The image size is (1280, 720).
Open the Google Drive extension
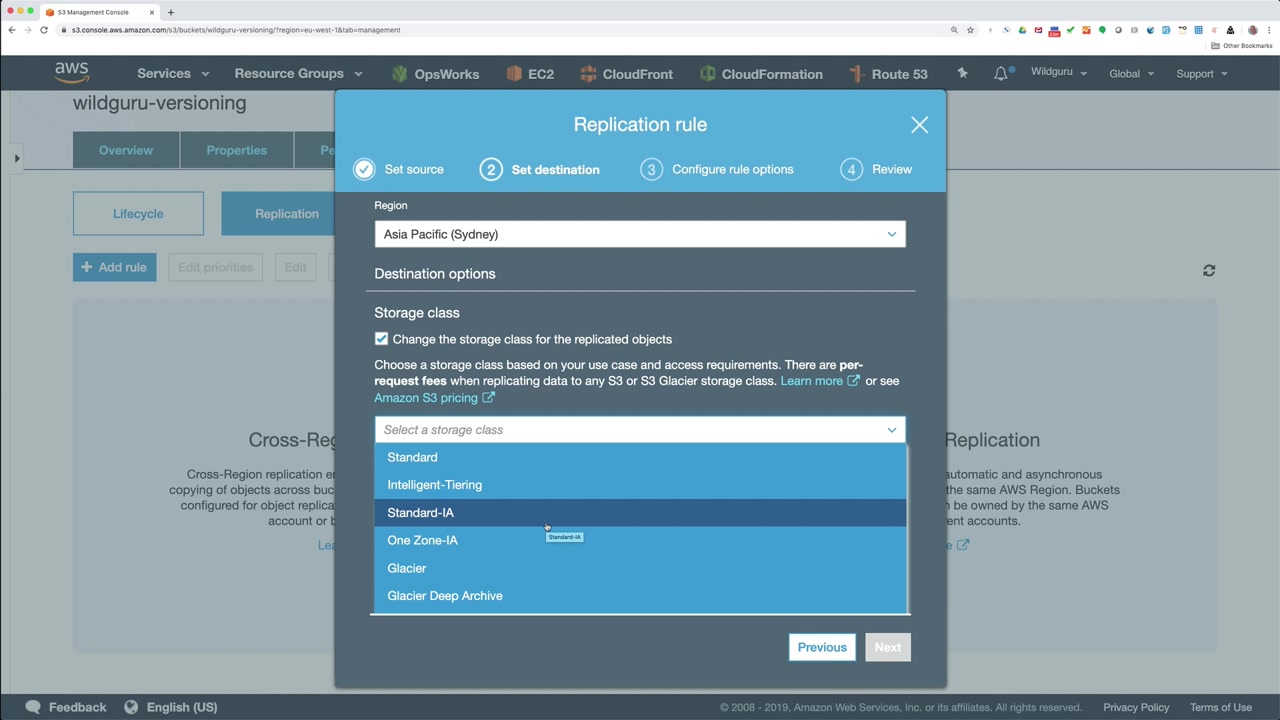point(1022,30)
